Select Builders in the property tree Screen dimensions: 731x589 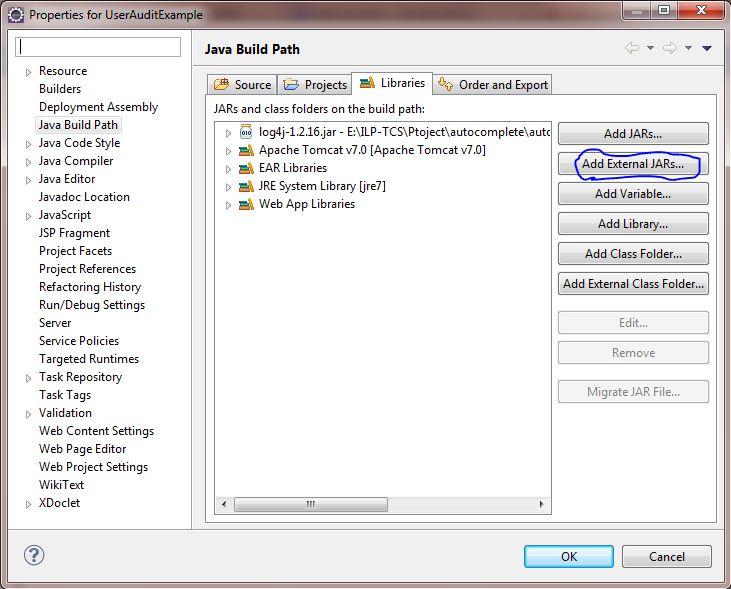60,89
